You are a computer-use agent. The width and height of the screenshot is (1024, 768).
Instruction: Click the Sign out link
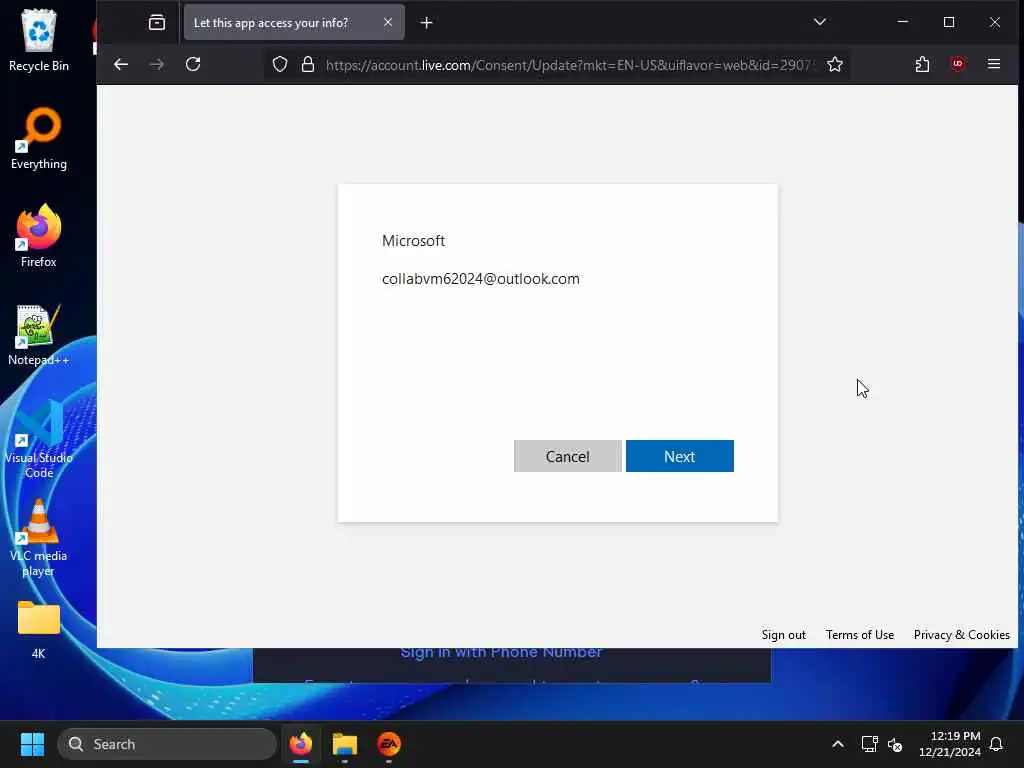[783, 635]
